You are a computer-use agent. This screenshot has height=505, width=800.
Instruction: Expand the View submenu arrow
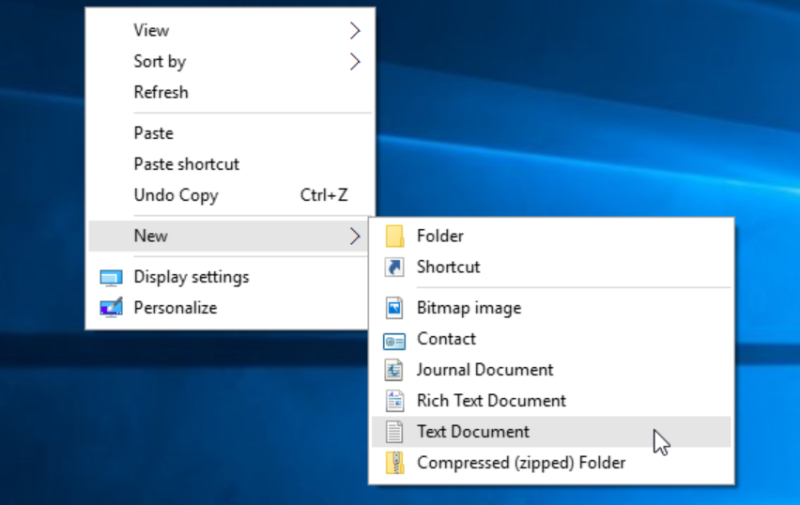coord(355,31)
